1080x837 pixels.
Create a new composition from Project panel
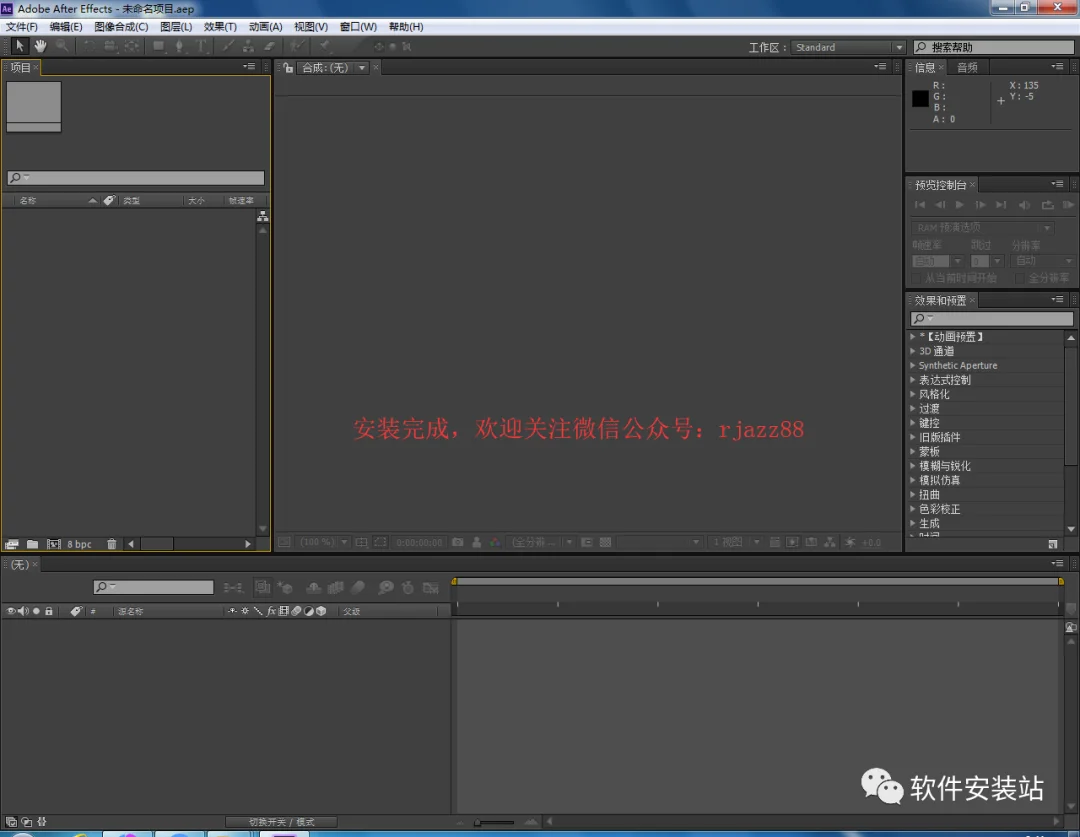tap(54, 544)
